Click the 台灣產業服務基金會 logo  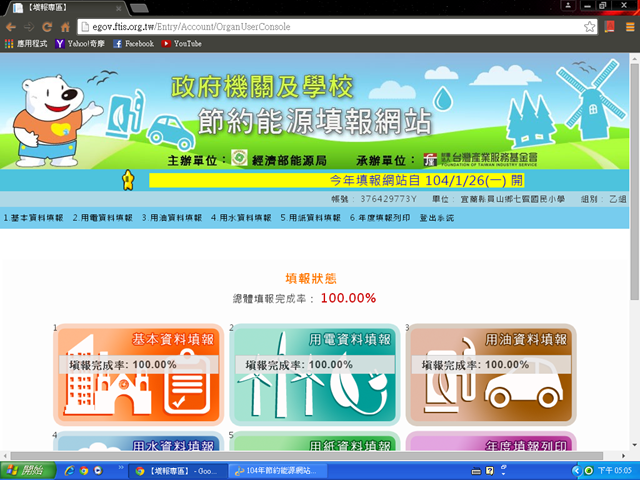point(480,159)
